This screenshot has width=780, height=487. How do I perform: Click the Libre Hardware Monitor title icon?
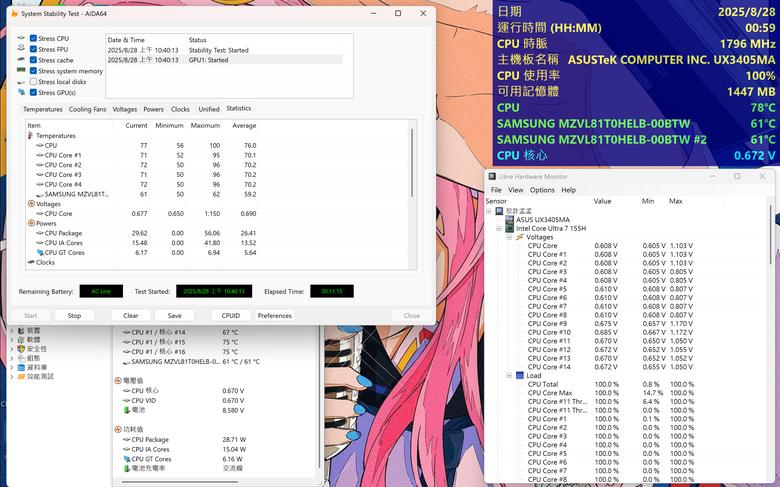click(492, 176)
